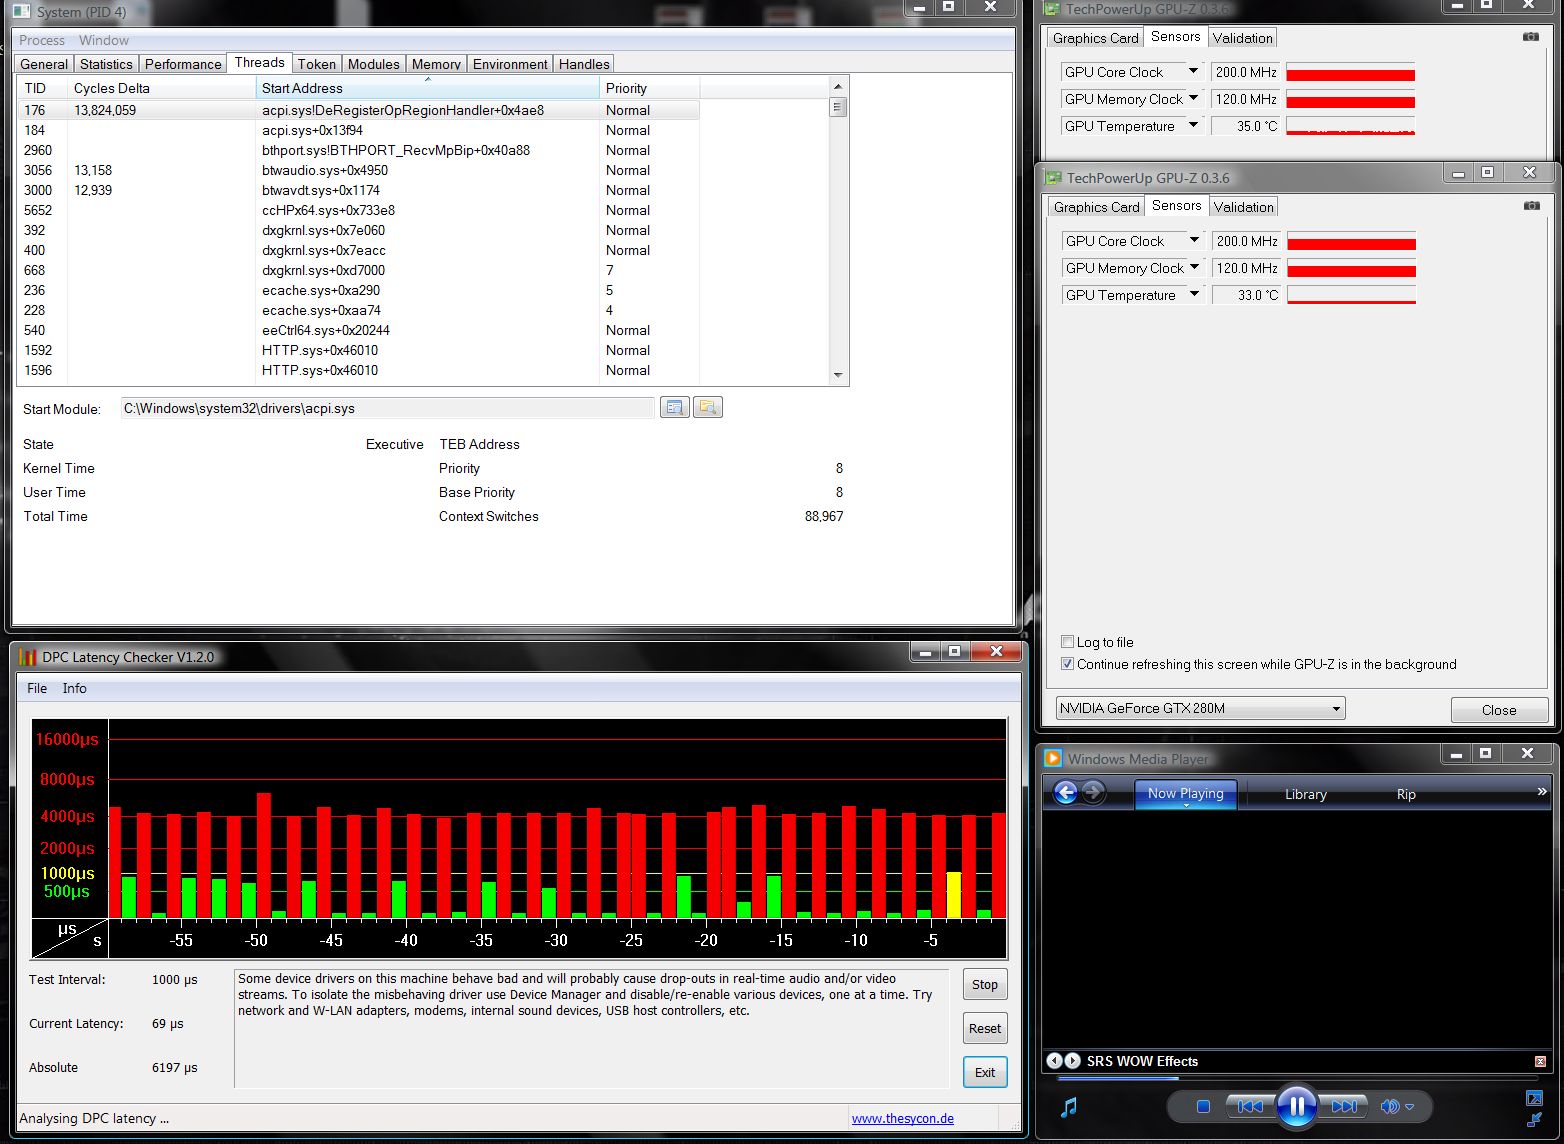The width and height of the screenshot is (1564, 1144).
Task: Skip to previous track in Media Player
Action: point(1249,1106)
